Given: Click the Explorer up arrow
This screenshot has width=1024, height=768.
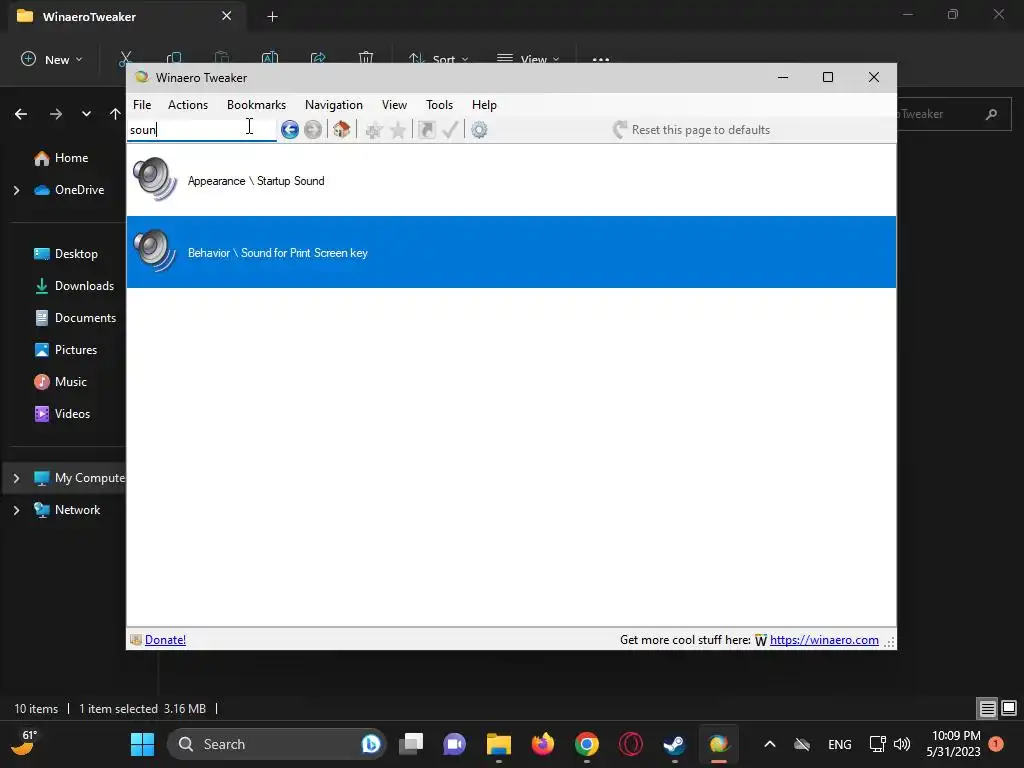Looking at the screenshot, I should [x=115, y=114].
